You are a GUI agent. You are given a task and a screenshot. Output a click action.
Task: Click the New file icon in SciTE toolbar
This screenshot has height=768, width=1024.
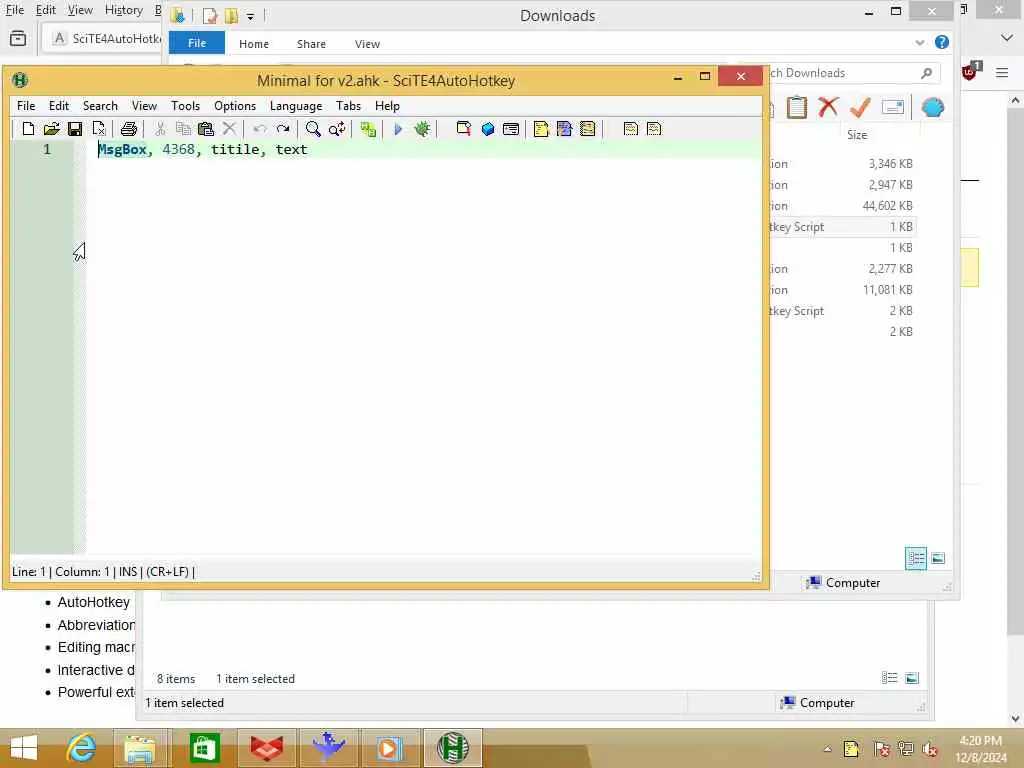coord(28,129)
